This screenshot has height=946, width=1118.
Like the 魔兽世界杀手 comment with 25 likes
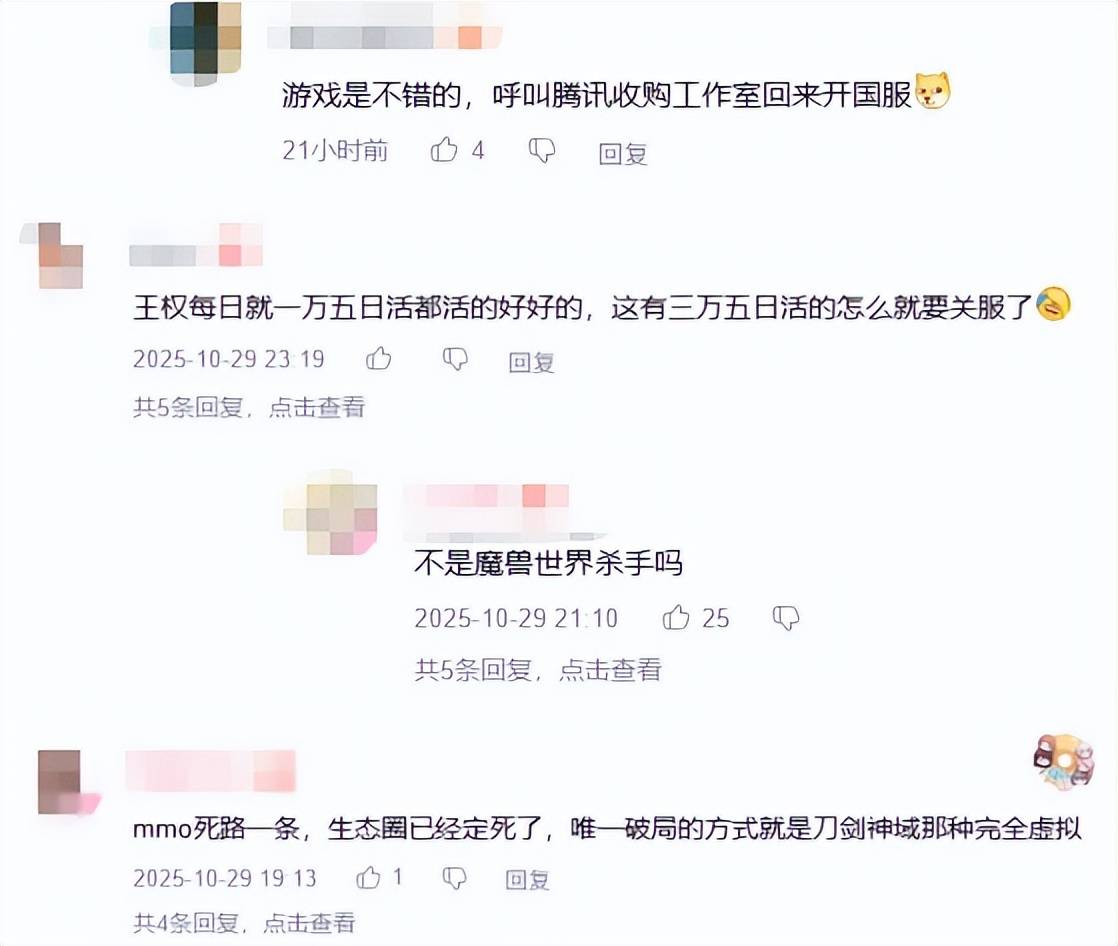676,617
